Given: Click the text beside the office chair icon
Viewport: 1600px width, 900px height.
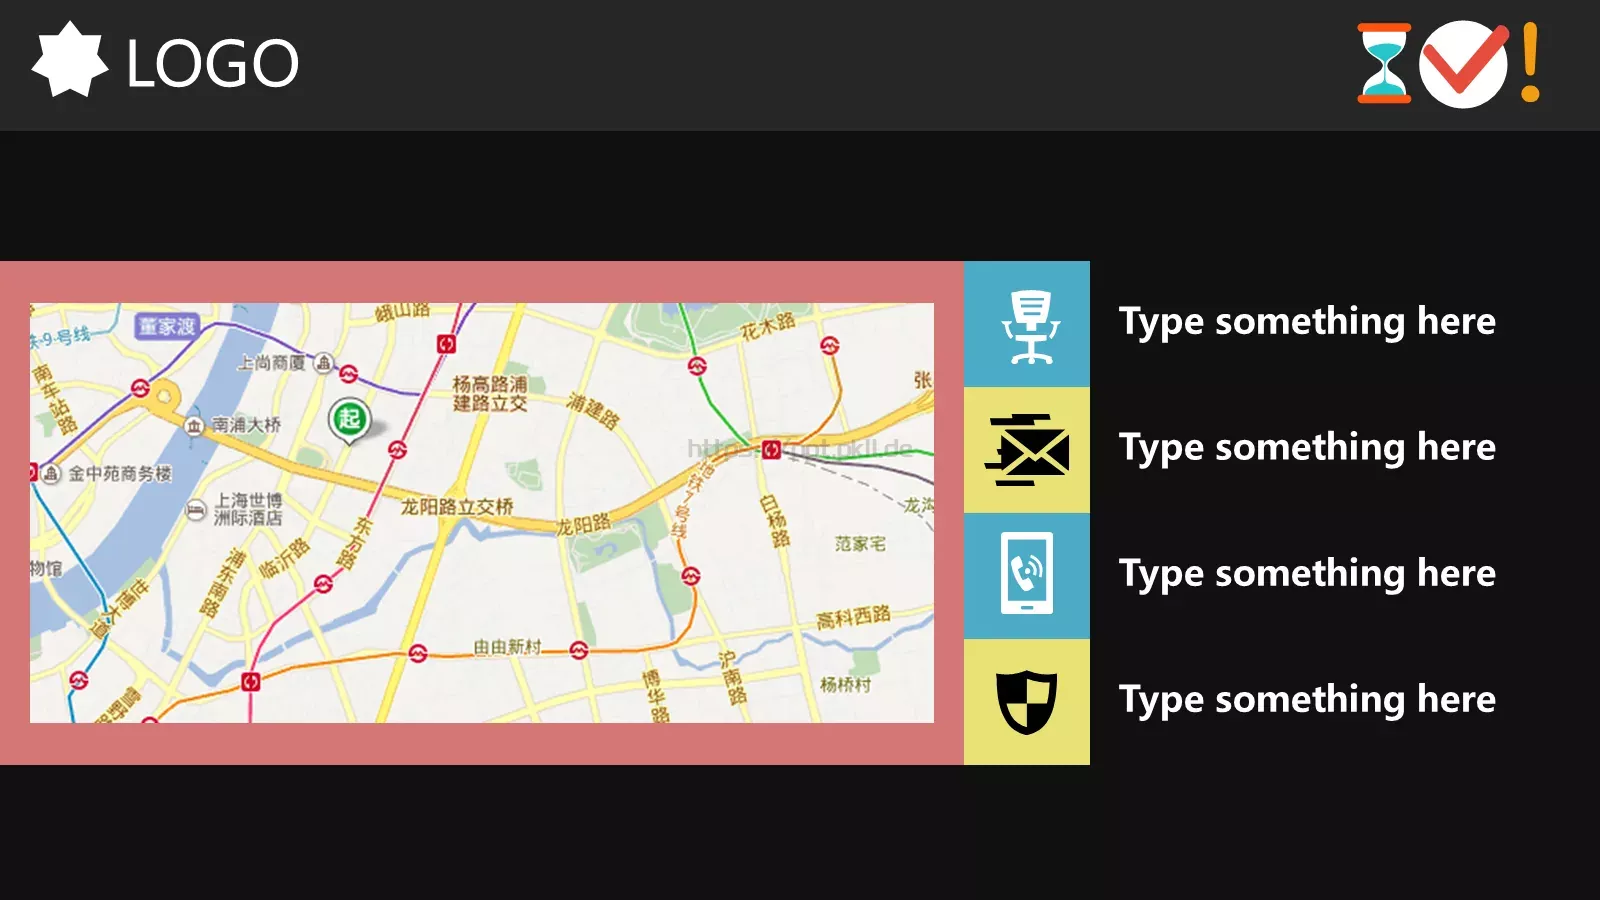Looking at the screenshot, I should point(1307,322).
